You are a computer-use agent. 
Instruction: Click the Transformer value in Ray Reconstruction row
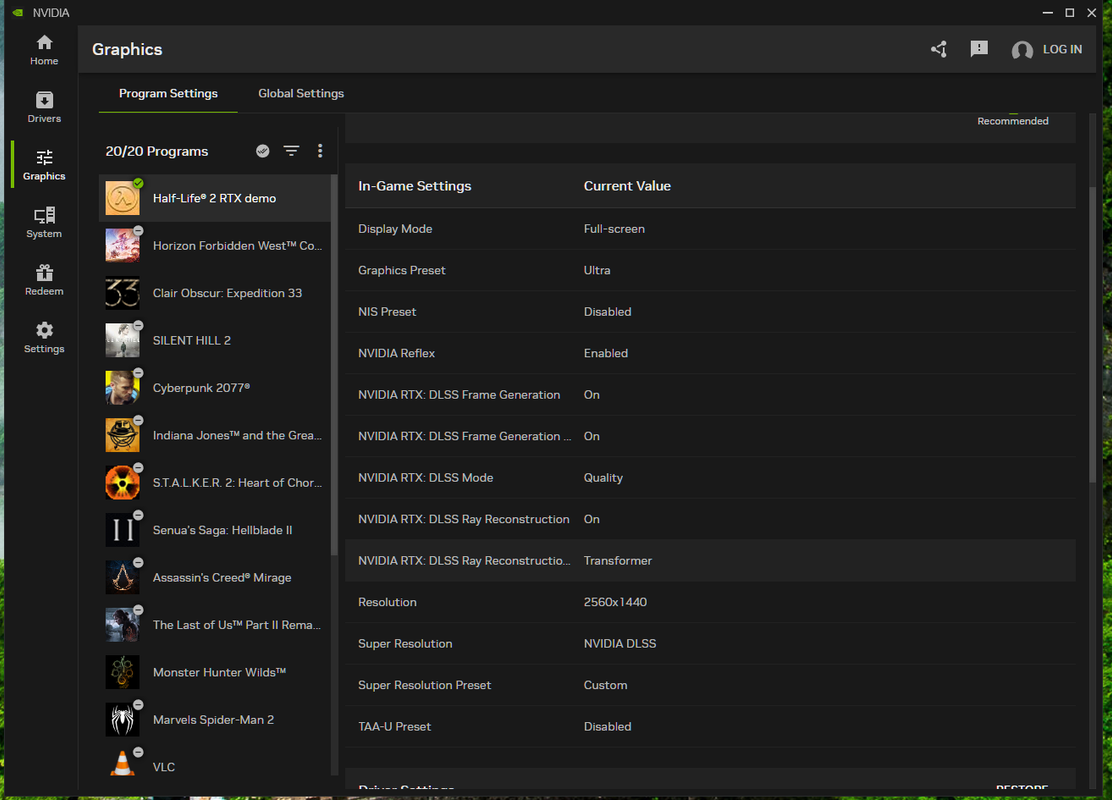tap(618, 561)
